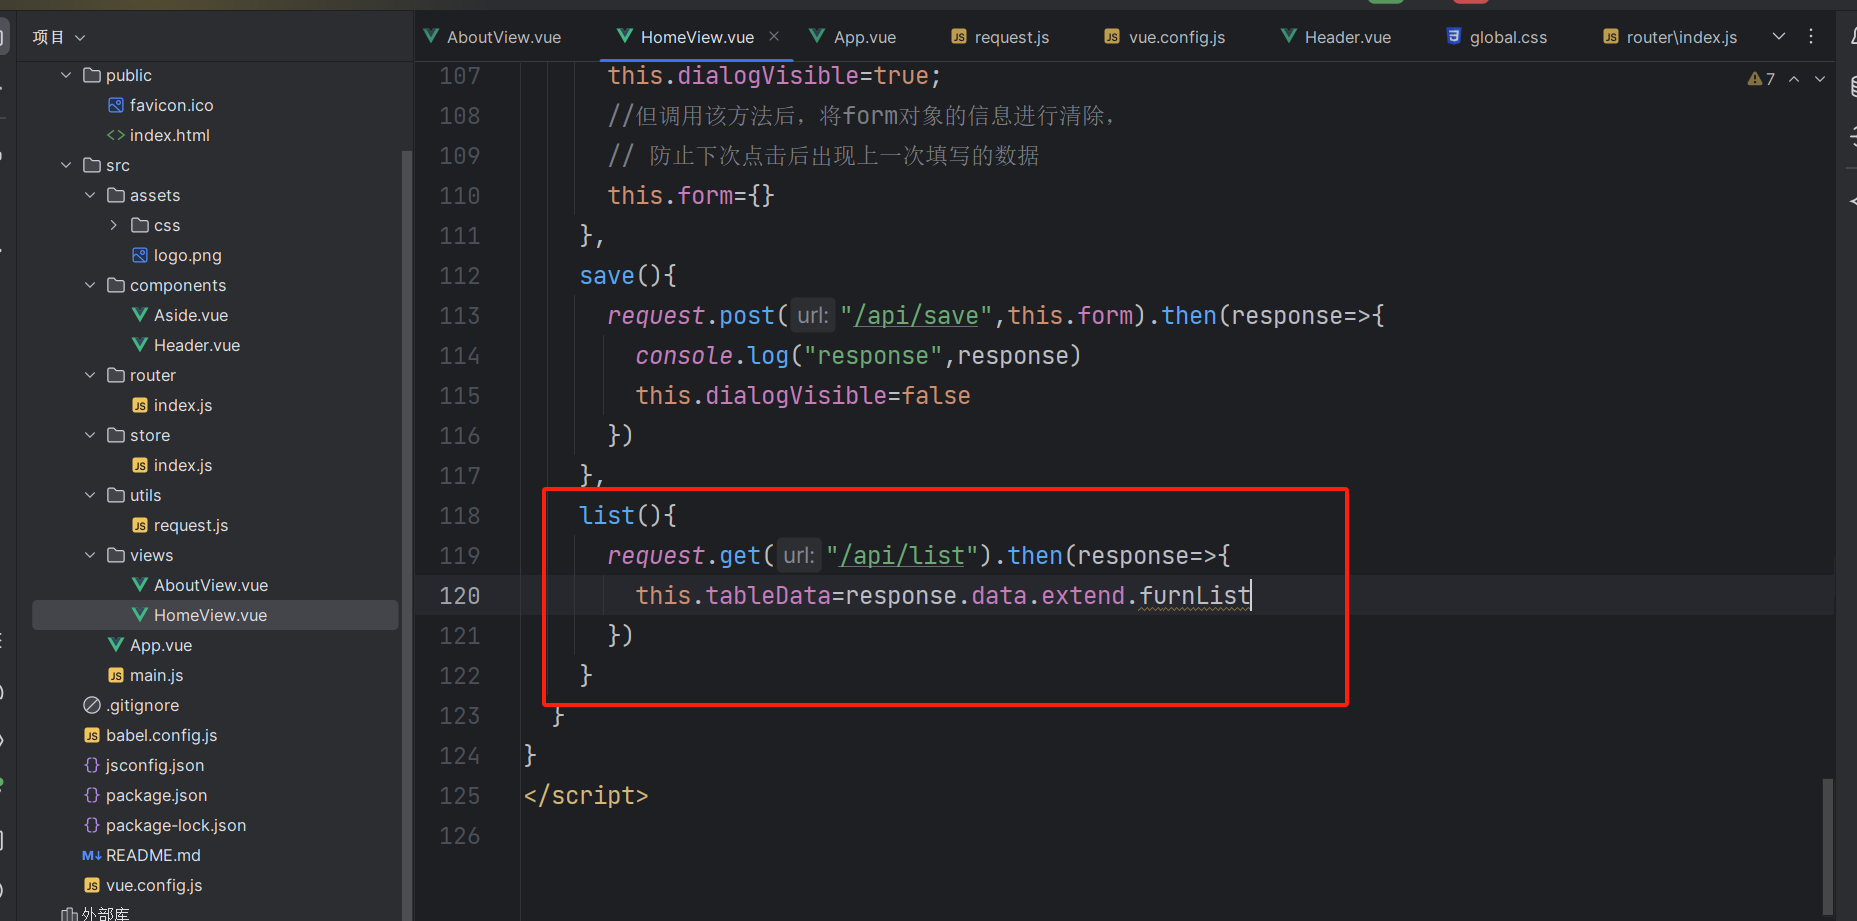
Task: Close the HomeView.vue tab
Action: [774, 36]
